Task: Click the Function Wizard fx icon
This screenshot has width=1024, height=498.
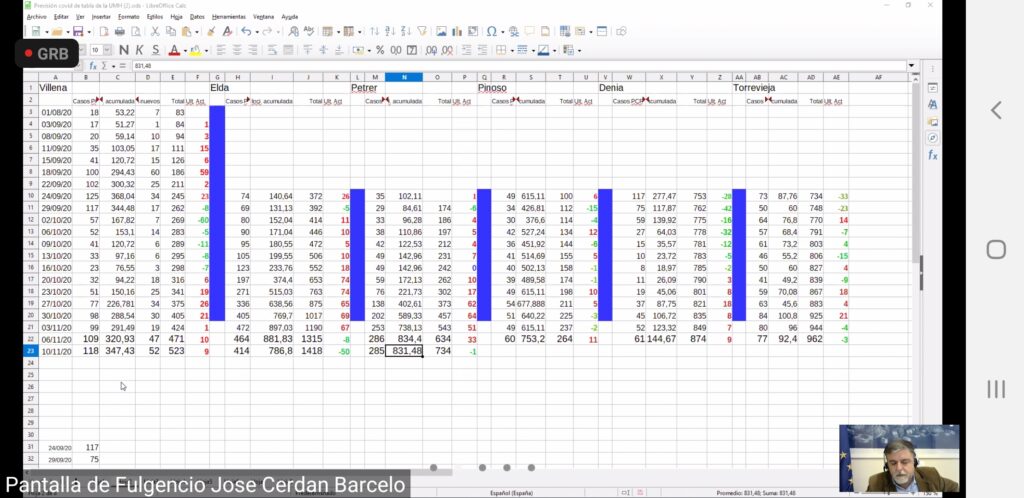Action: pos(93,65)
